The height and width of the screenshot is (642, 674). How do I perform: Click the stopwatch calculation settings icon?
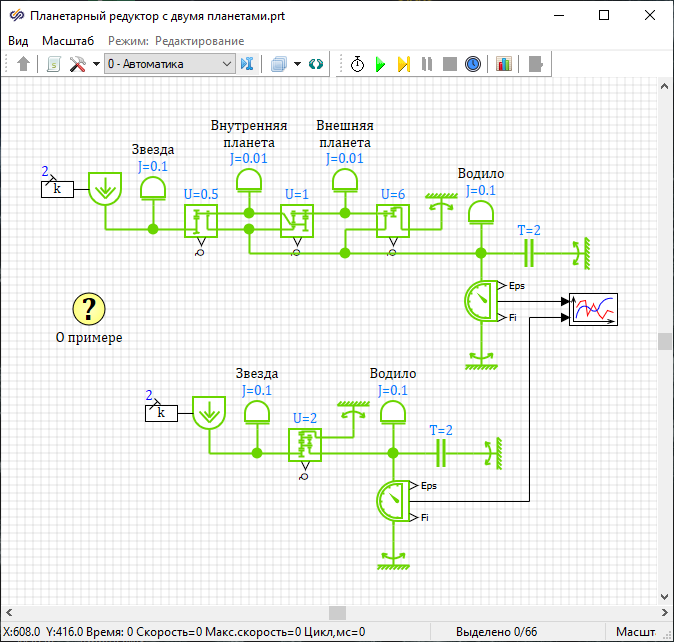[x=357, y=64]
